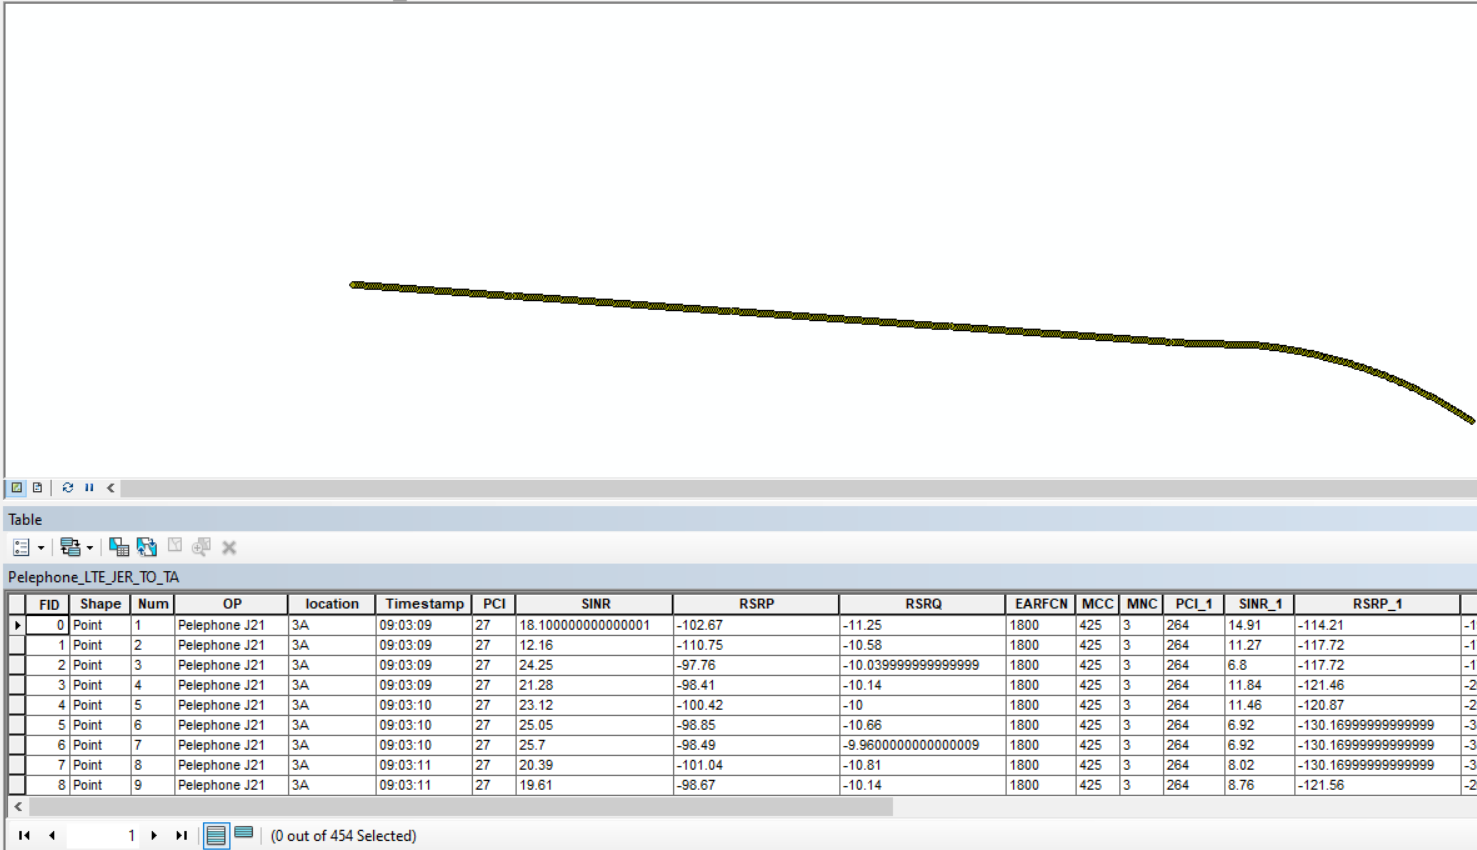
Task: Jump to the last record
Action: 181,834
